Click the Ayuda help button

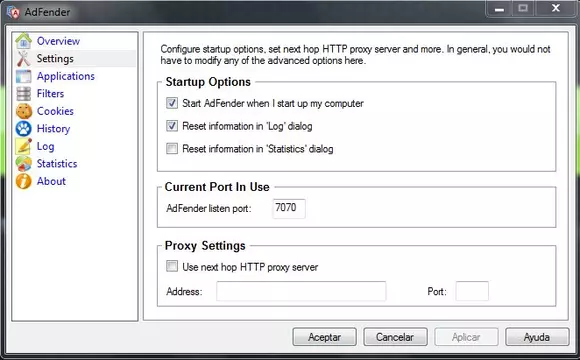tap(537, 337)
